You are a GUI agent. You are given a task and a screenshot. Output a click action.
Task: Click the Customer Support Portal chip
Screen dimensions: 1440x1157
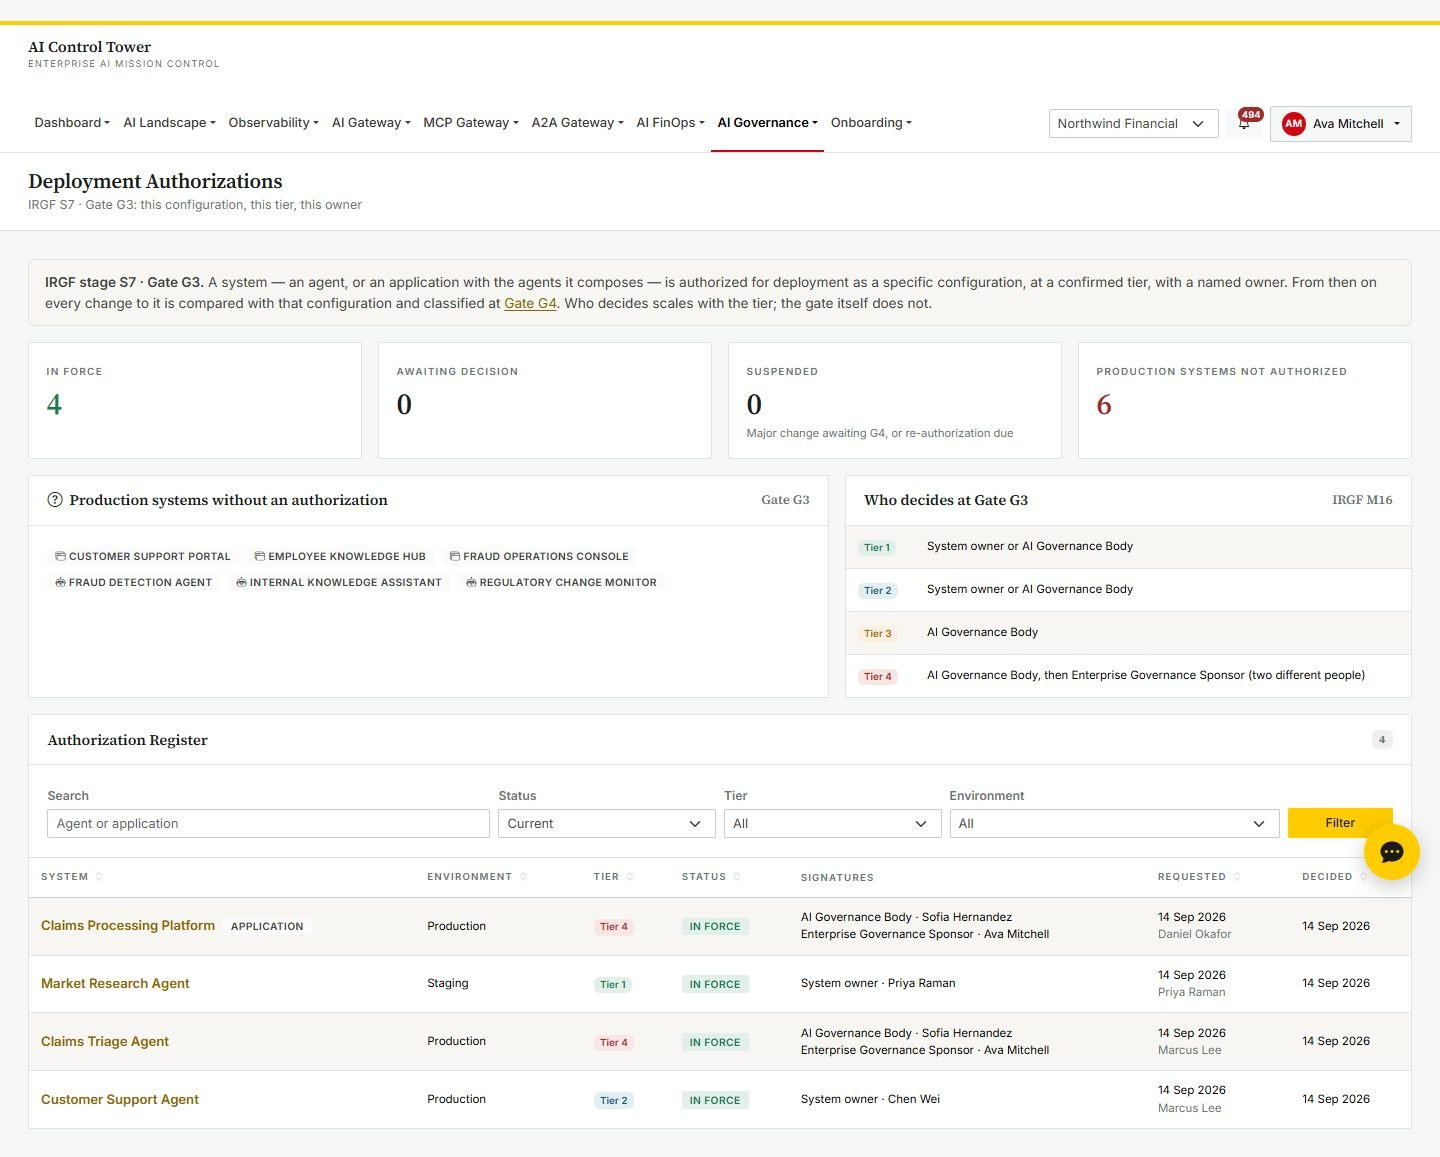[143, 556]
